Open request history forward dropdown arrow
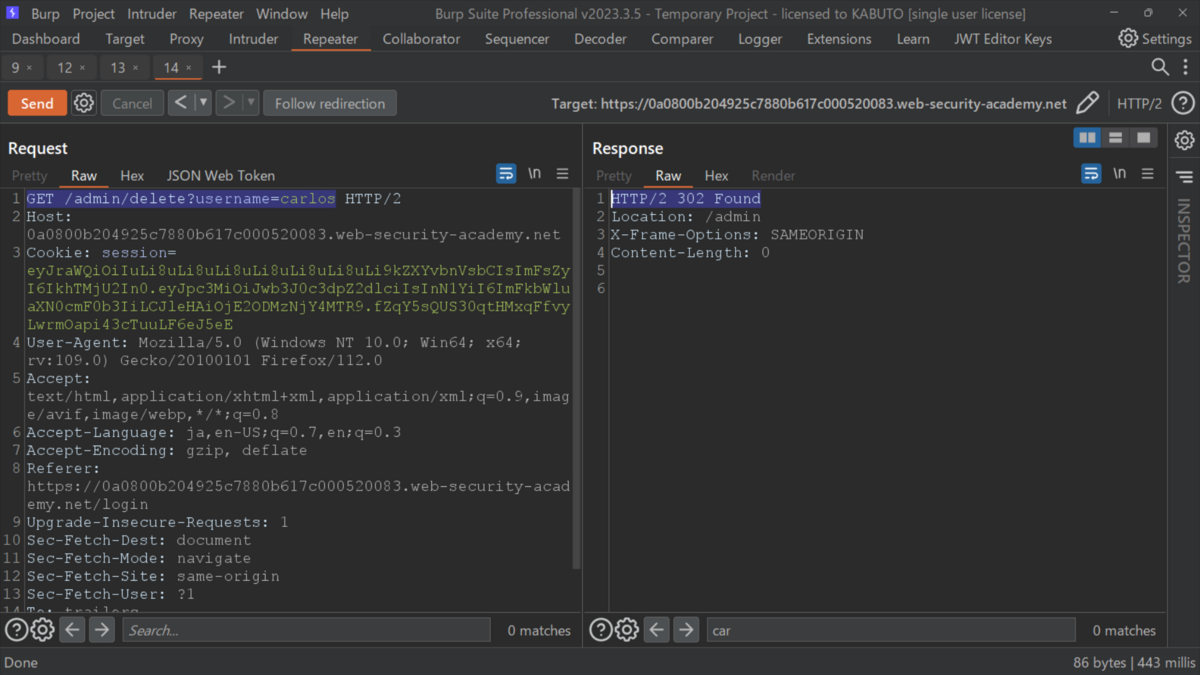The image size is (1200, 675). coord(251,102)
